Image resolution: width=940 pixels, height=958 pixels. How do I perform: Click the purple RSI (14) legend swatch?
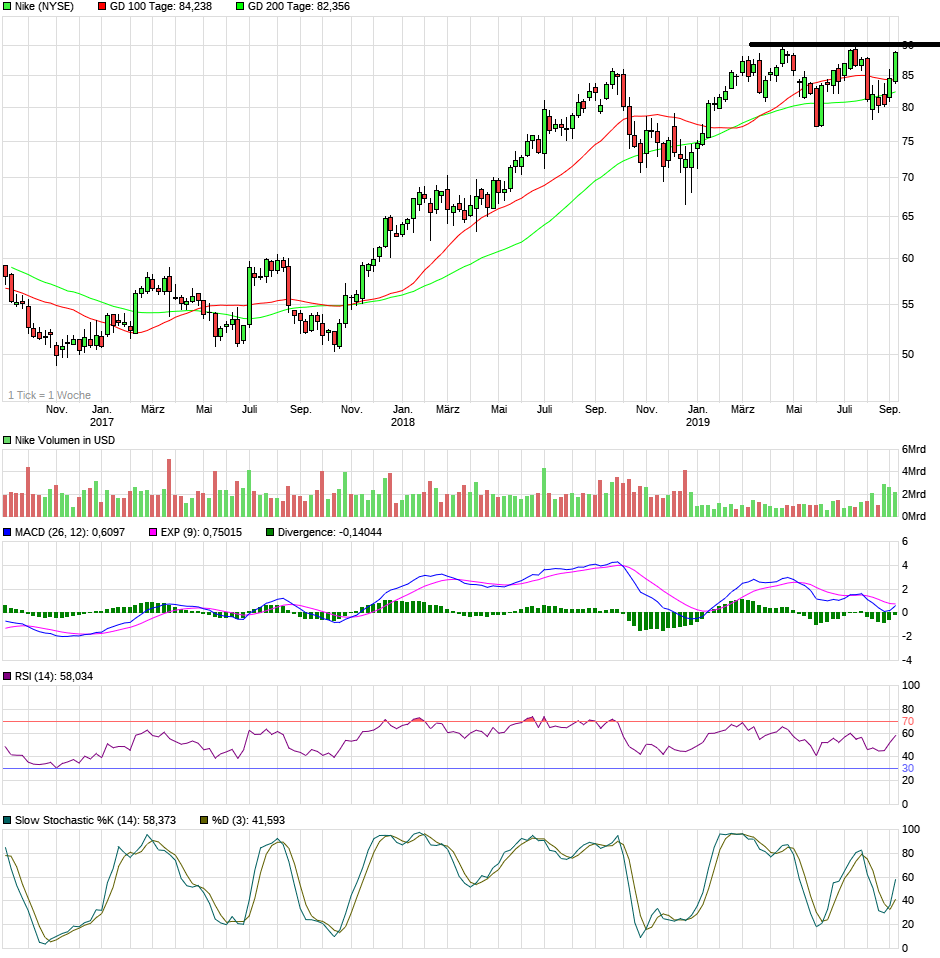tap(7, 676)
